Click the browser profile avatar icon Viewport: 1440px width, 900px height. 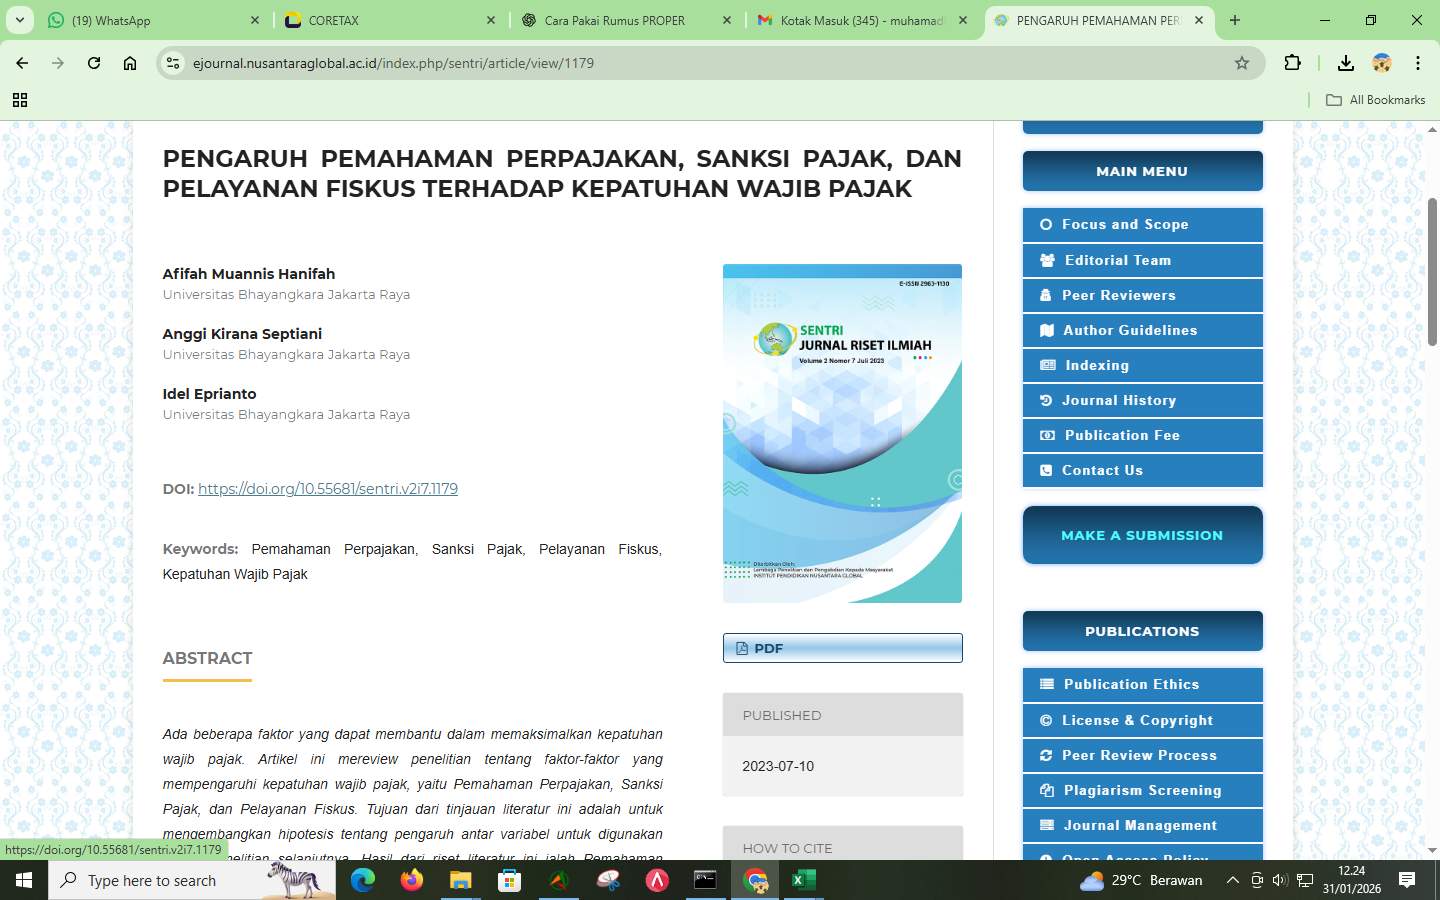(x=1382, y=62)
